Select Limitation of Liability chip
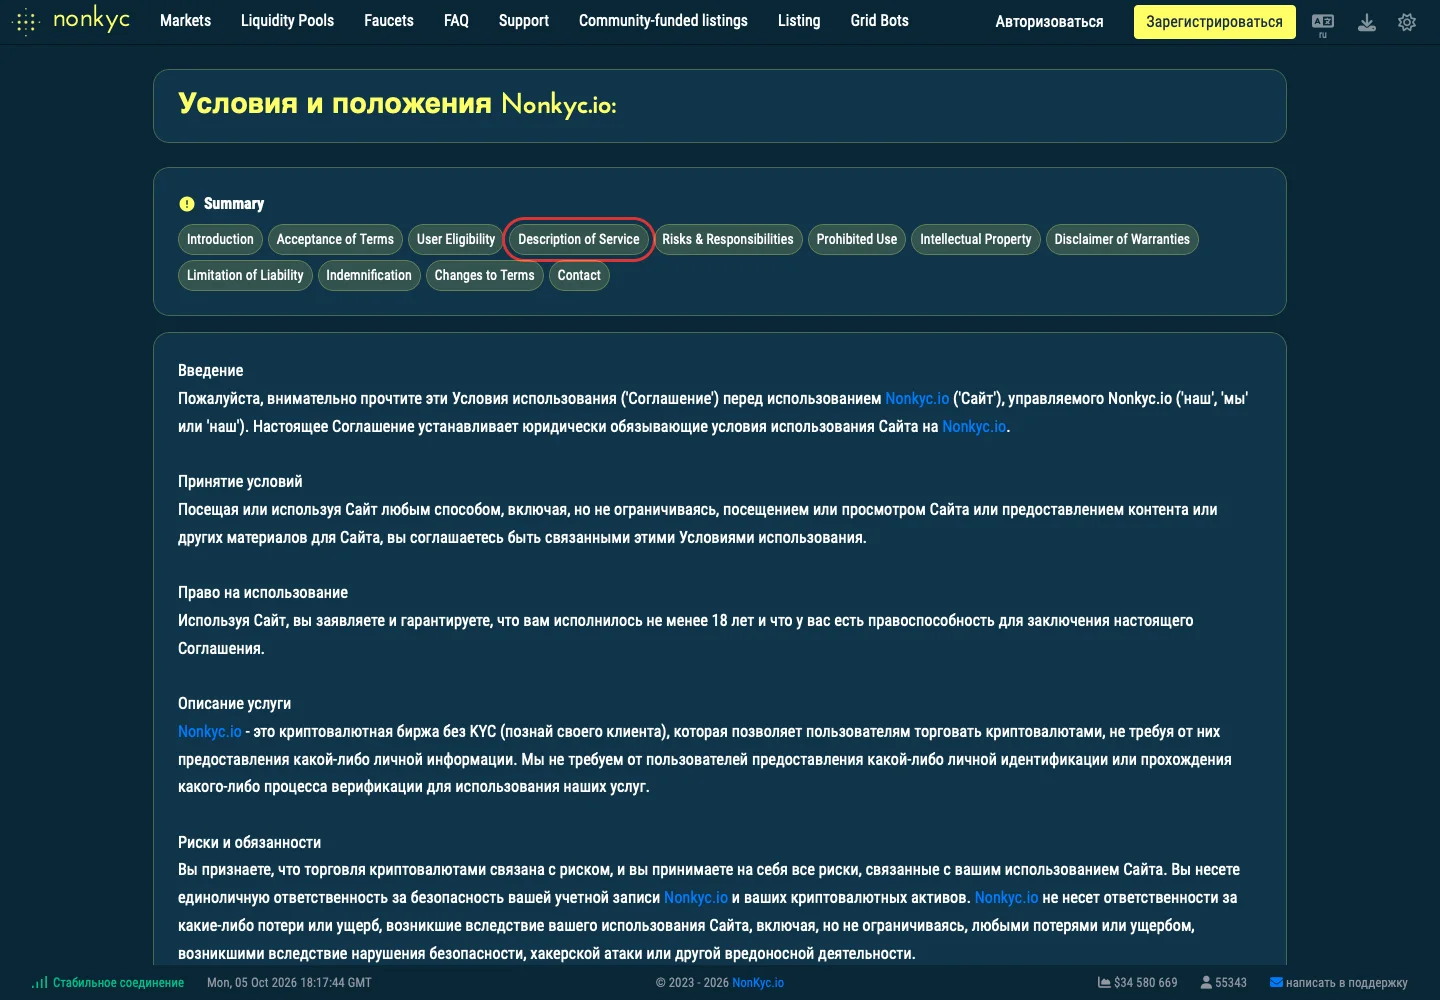This screenshot has height=1000, width=1440. tap(245, 276)
